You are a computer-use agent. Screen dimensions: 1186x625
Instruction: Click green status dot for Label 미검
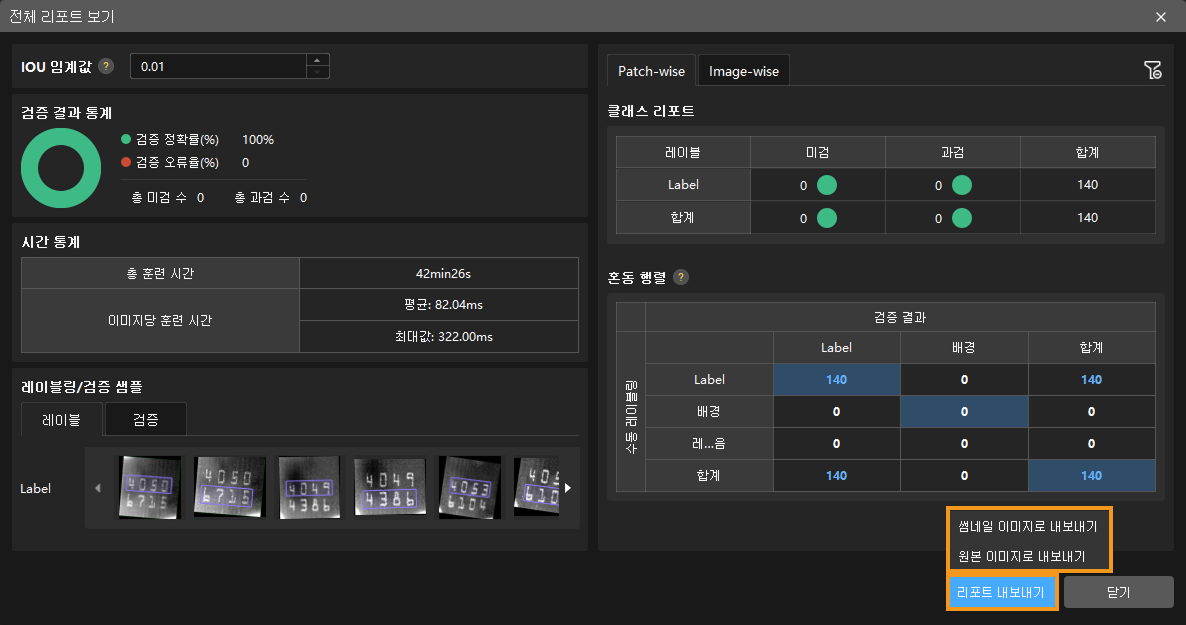[827, 185]
